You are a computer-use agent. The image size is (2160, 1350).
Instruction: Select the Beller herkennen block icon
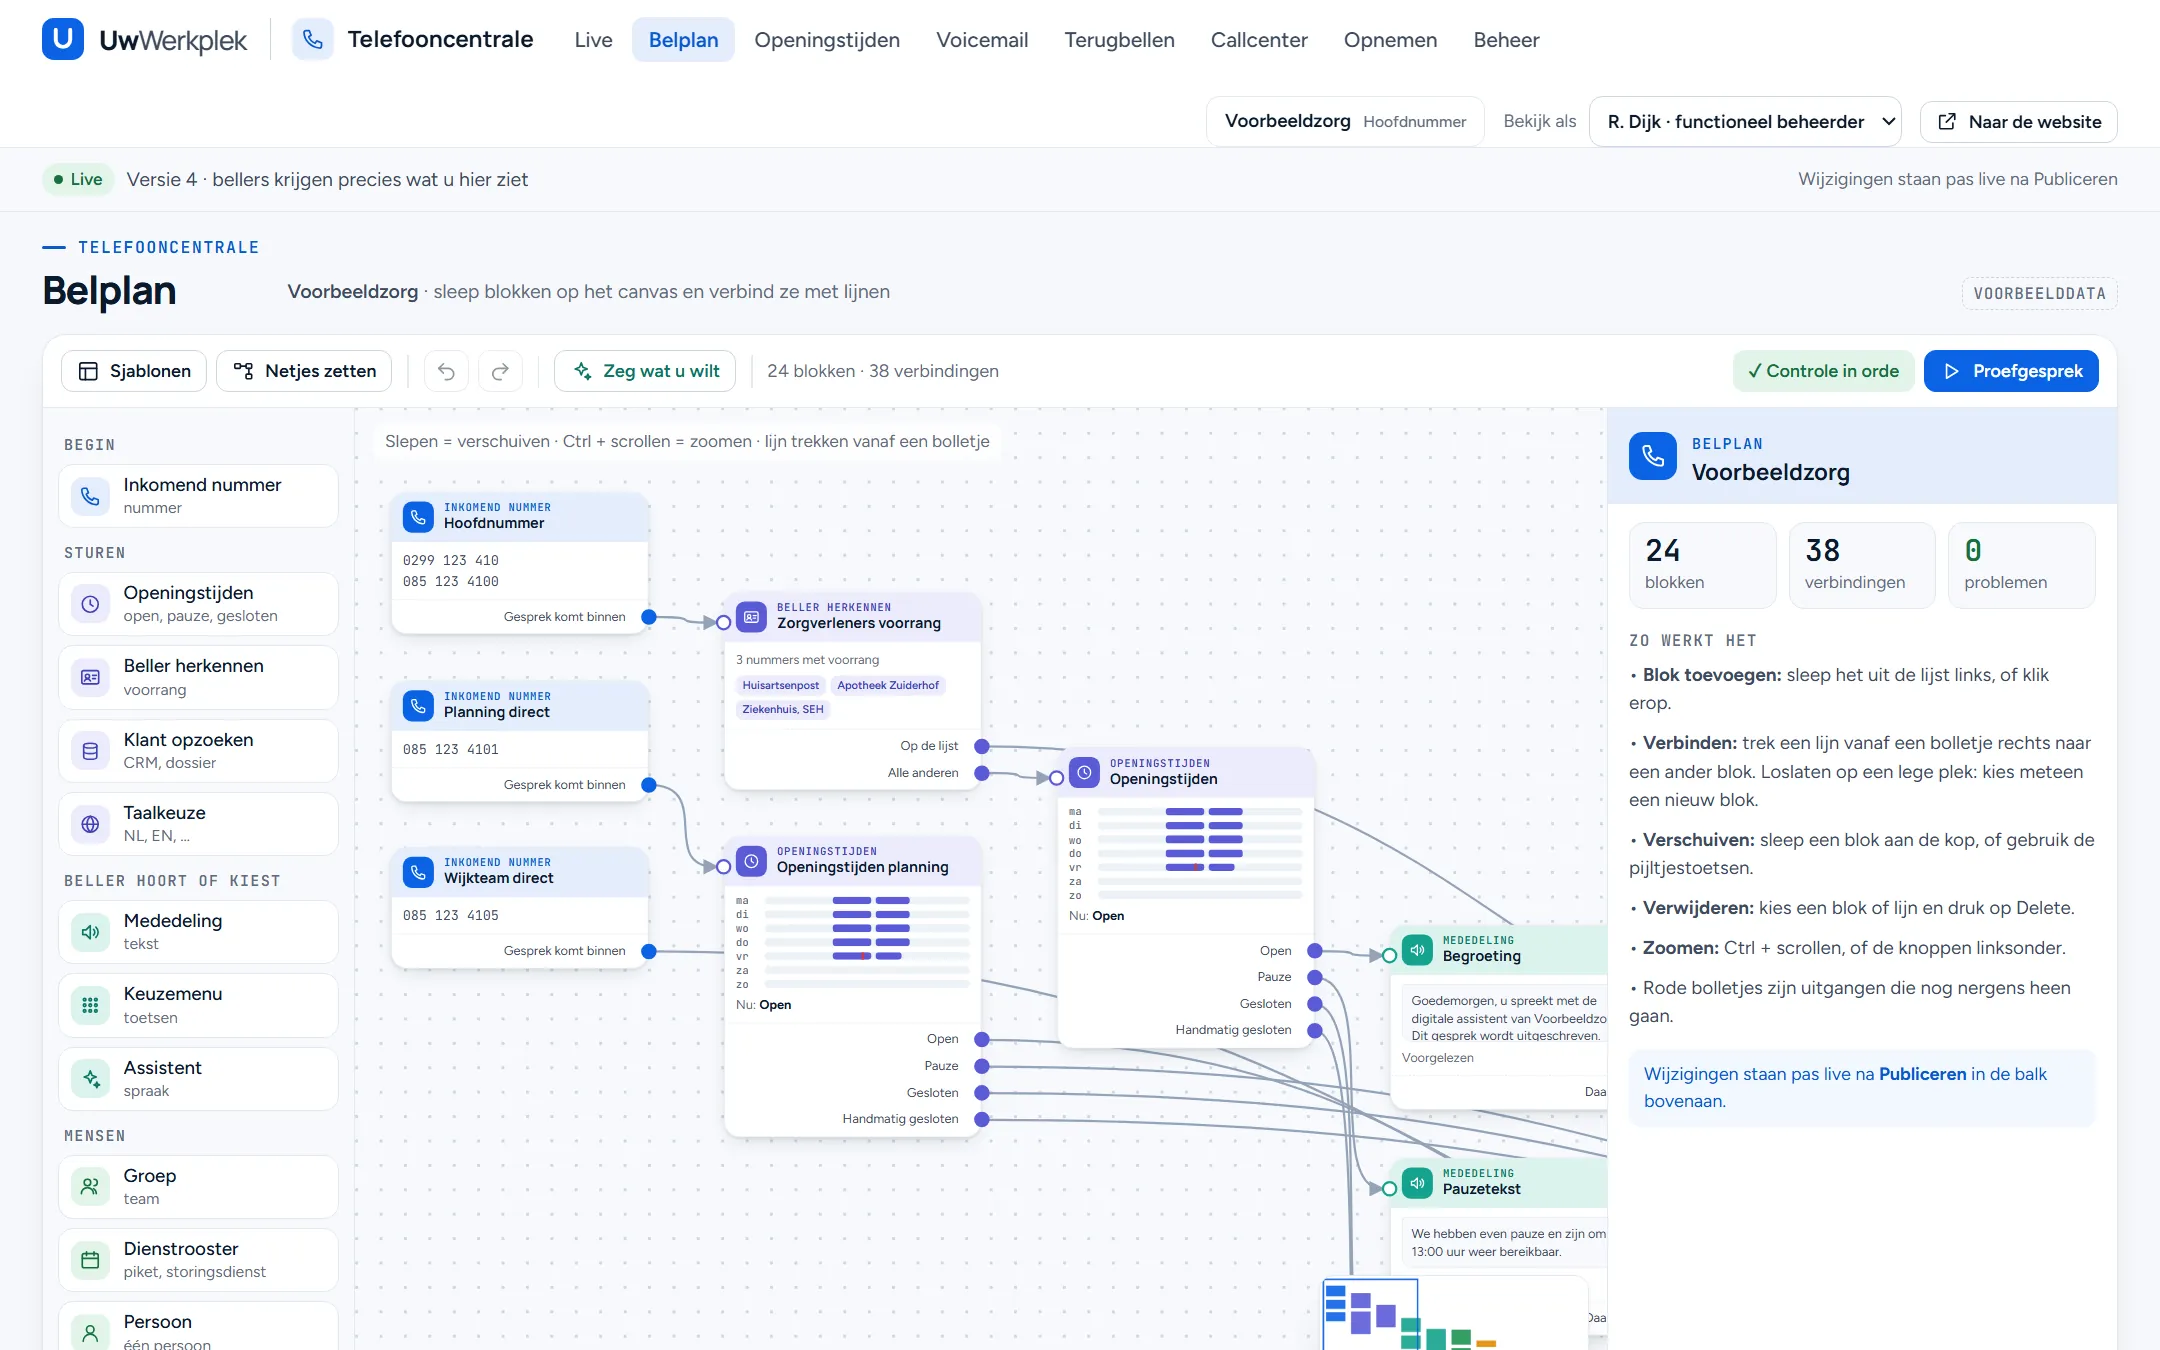(90, 677)
